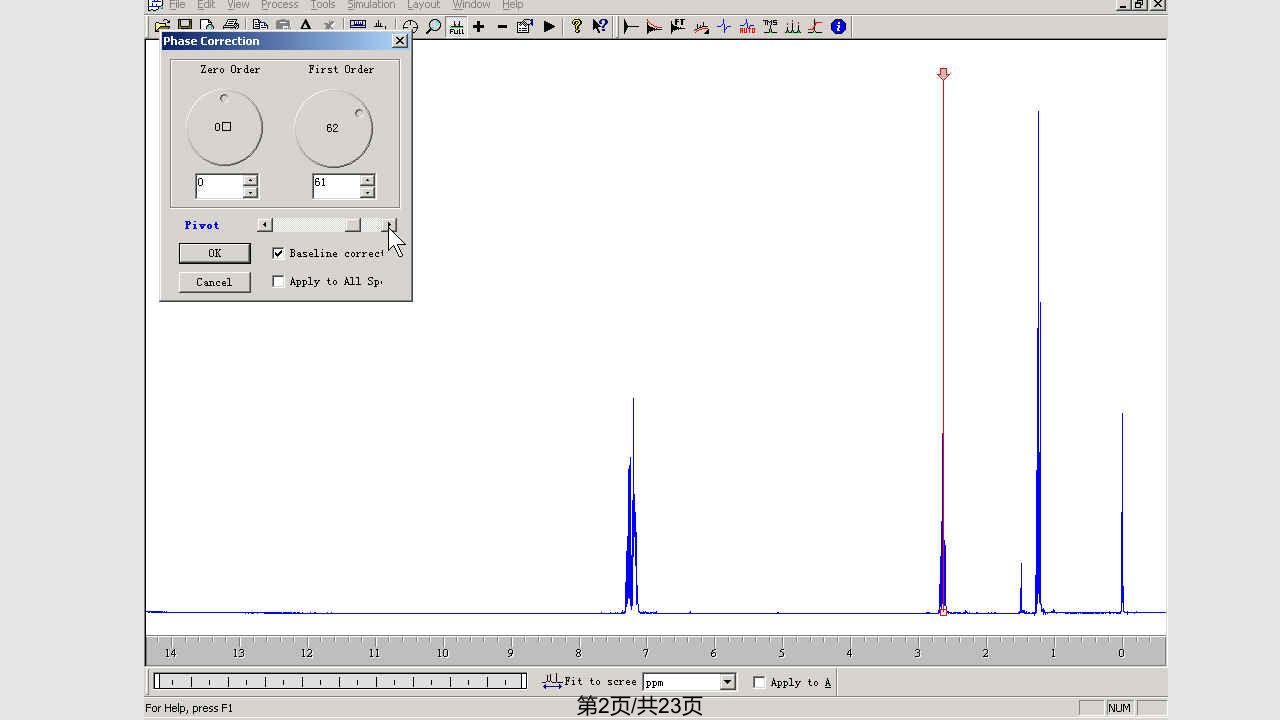This screenshot has height=720, width=1280.
Task: Click the Fit to screen button
Action: point(589,682)
